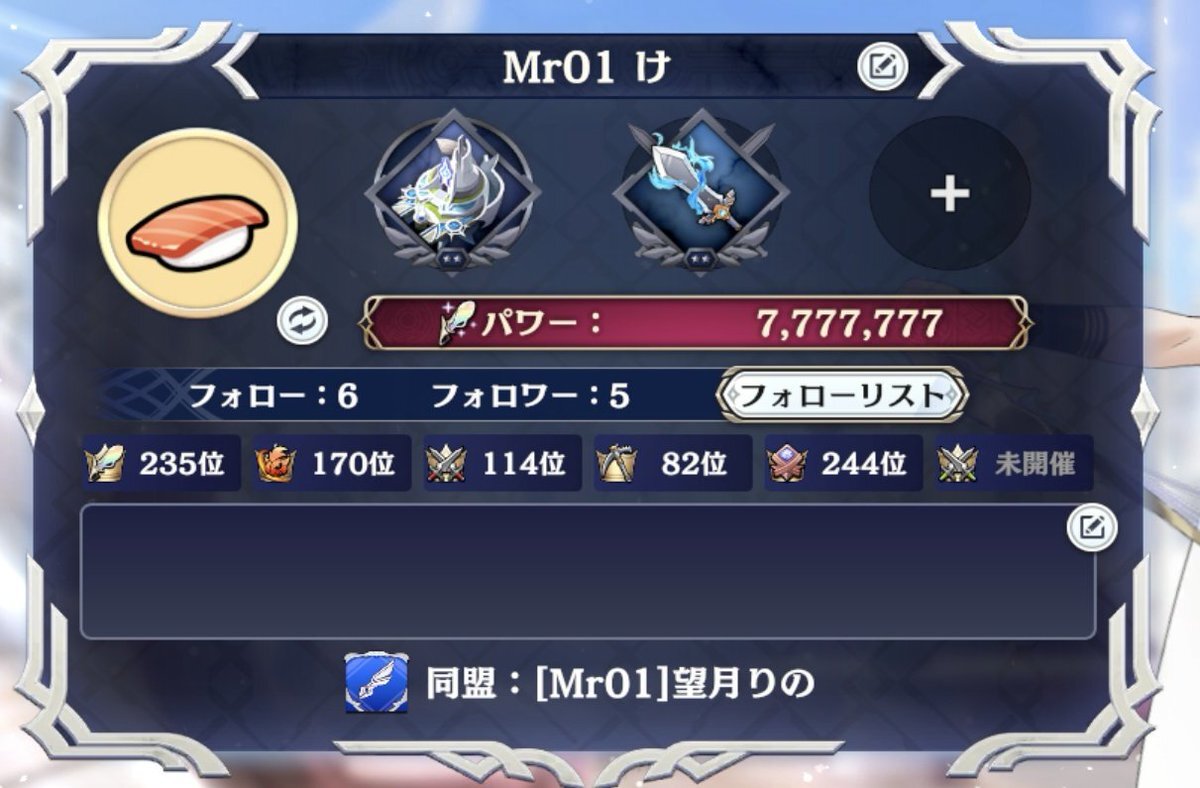Open the 114位 crossed swords ranking

pos(502,464)
